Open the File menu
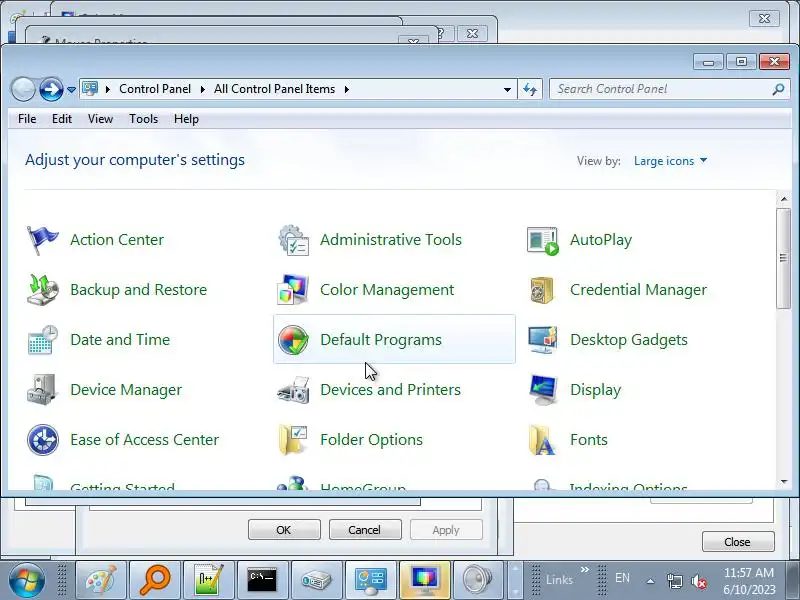This screenshot has width=800, height=600. tap(27, 119)
